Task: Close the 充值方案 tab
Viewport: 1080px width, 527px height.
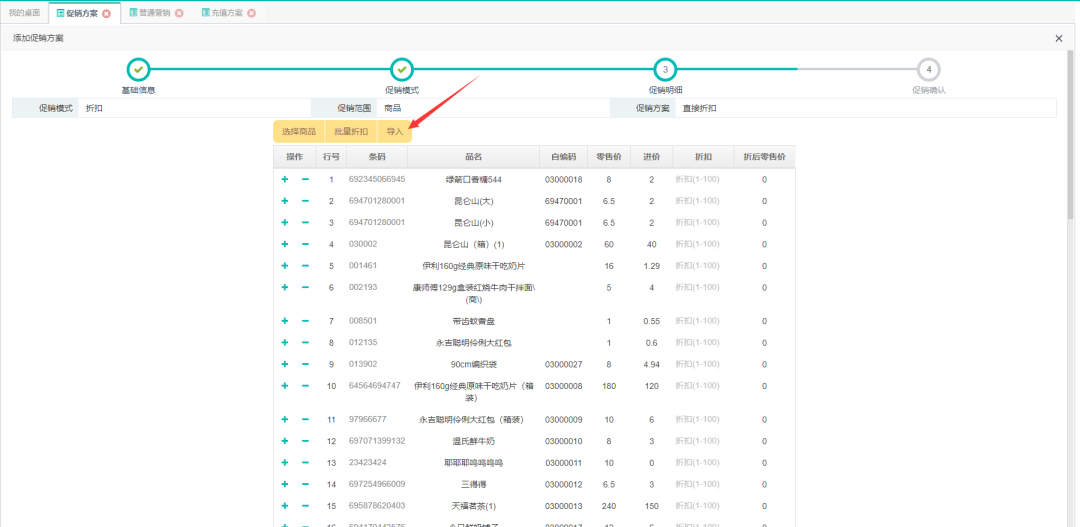Action: coord(251,13)
